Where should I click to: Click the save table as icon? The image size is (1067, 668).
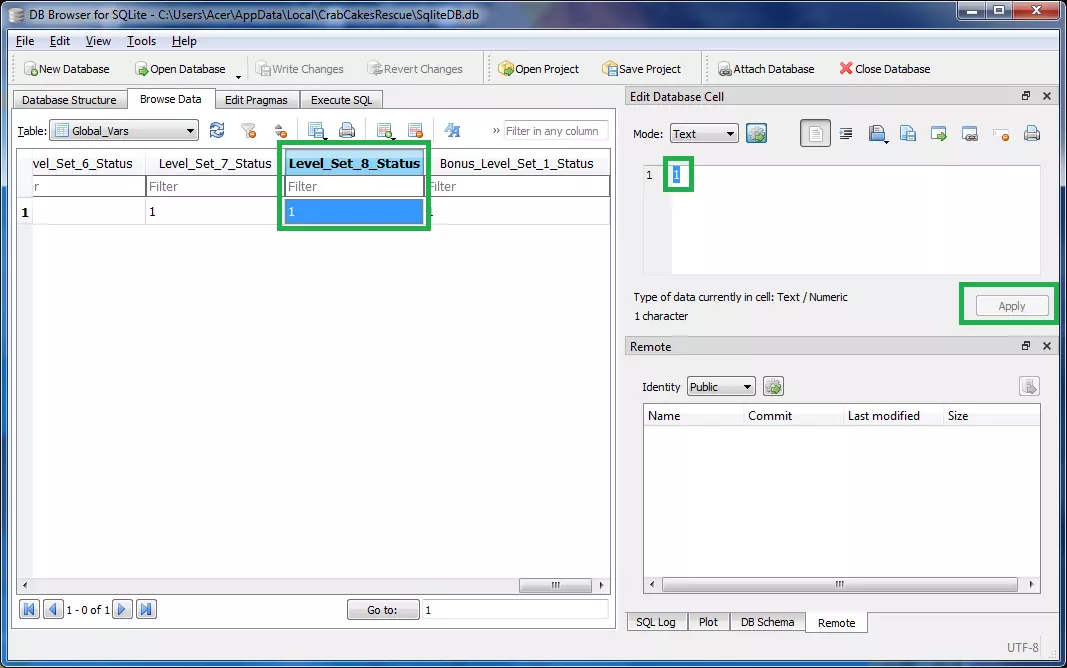click(x=316, y=130)
